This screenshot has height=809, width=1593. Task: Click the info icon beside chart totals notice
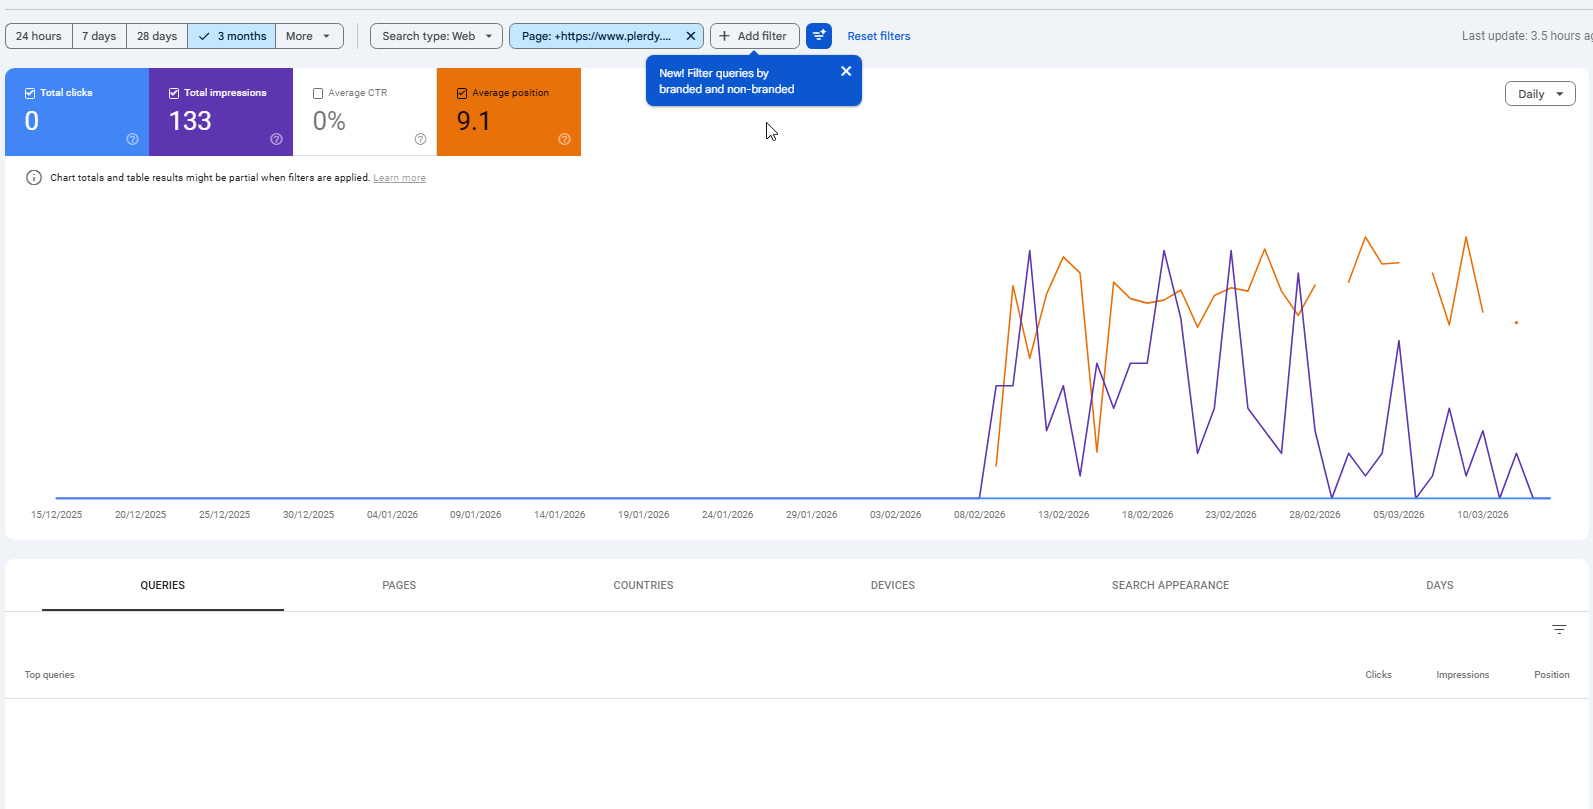pos(34,178)
